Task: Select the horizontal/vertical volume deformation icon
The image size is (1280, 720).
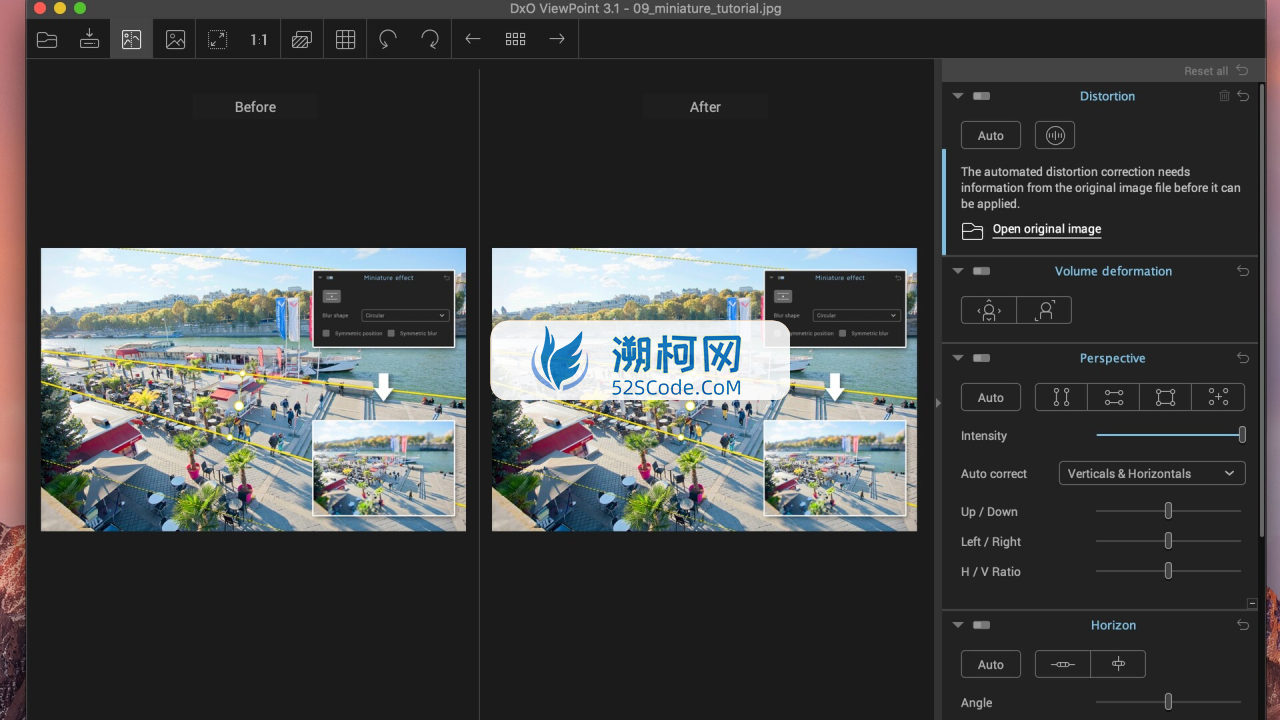Action: point(989,310)
